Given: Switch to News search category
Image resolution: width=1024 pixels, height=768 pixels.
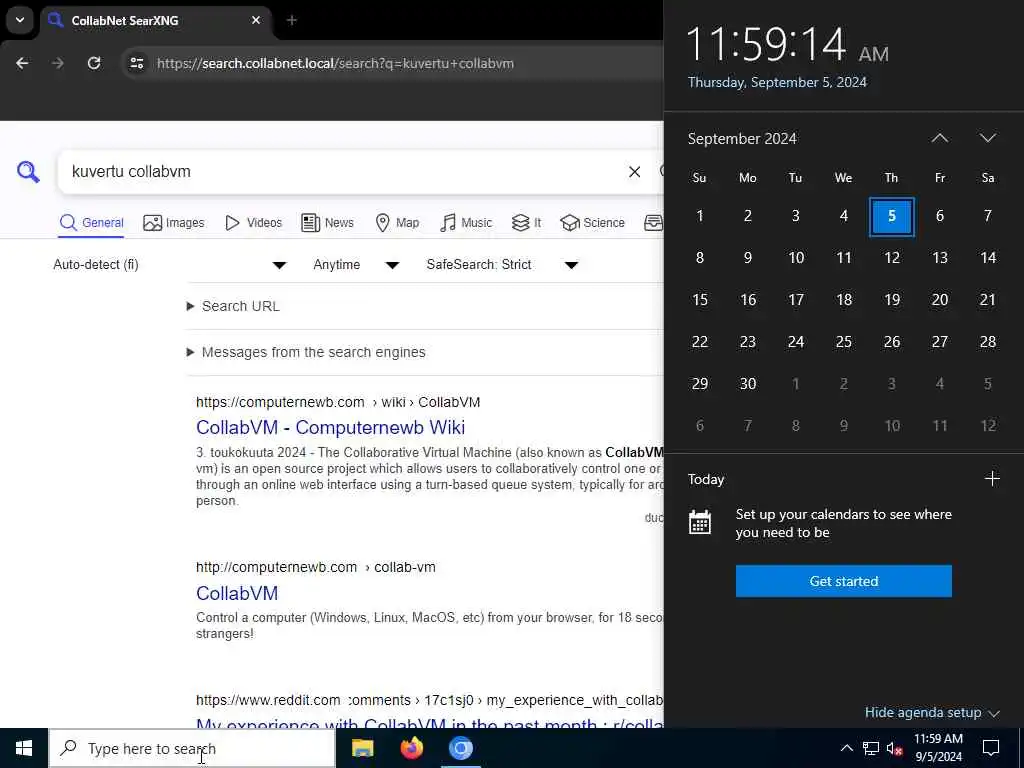Looking at the screenshot, I should click(x=328, y=223).
